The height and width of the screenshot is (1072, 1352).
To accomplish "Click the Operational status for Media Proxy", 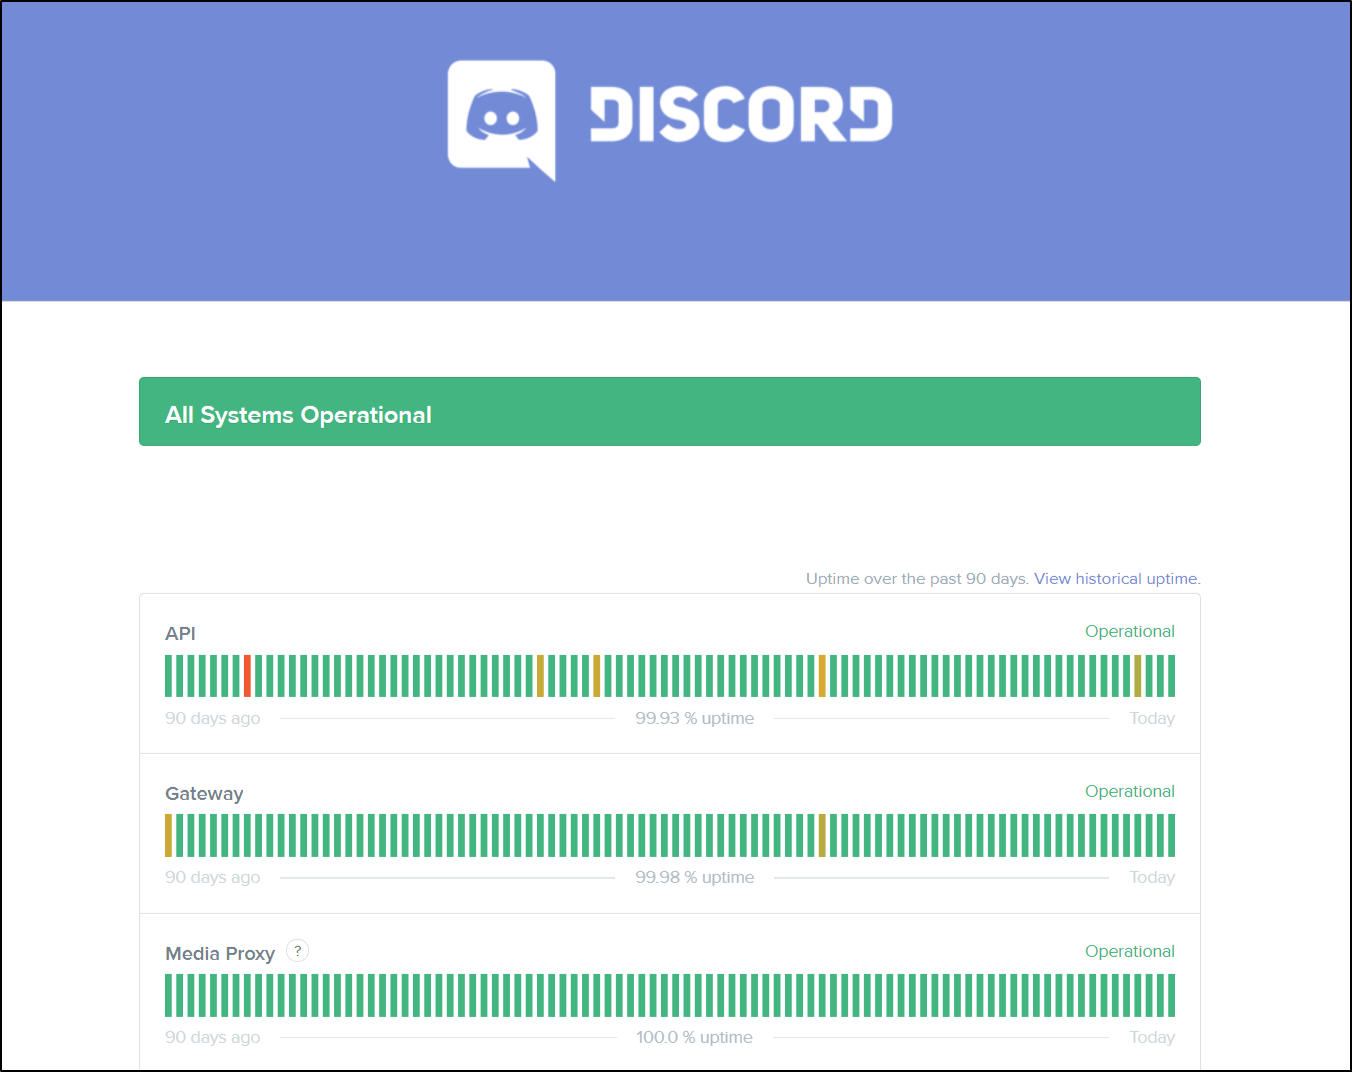I will point(1130,951).
